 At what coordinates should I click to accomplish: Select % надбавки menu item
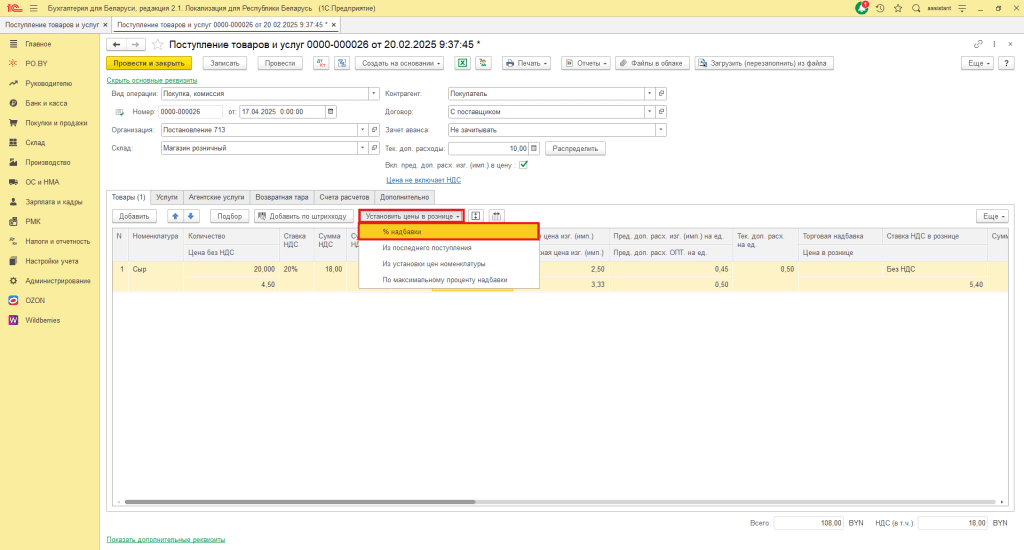(x=448, y=231)
